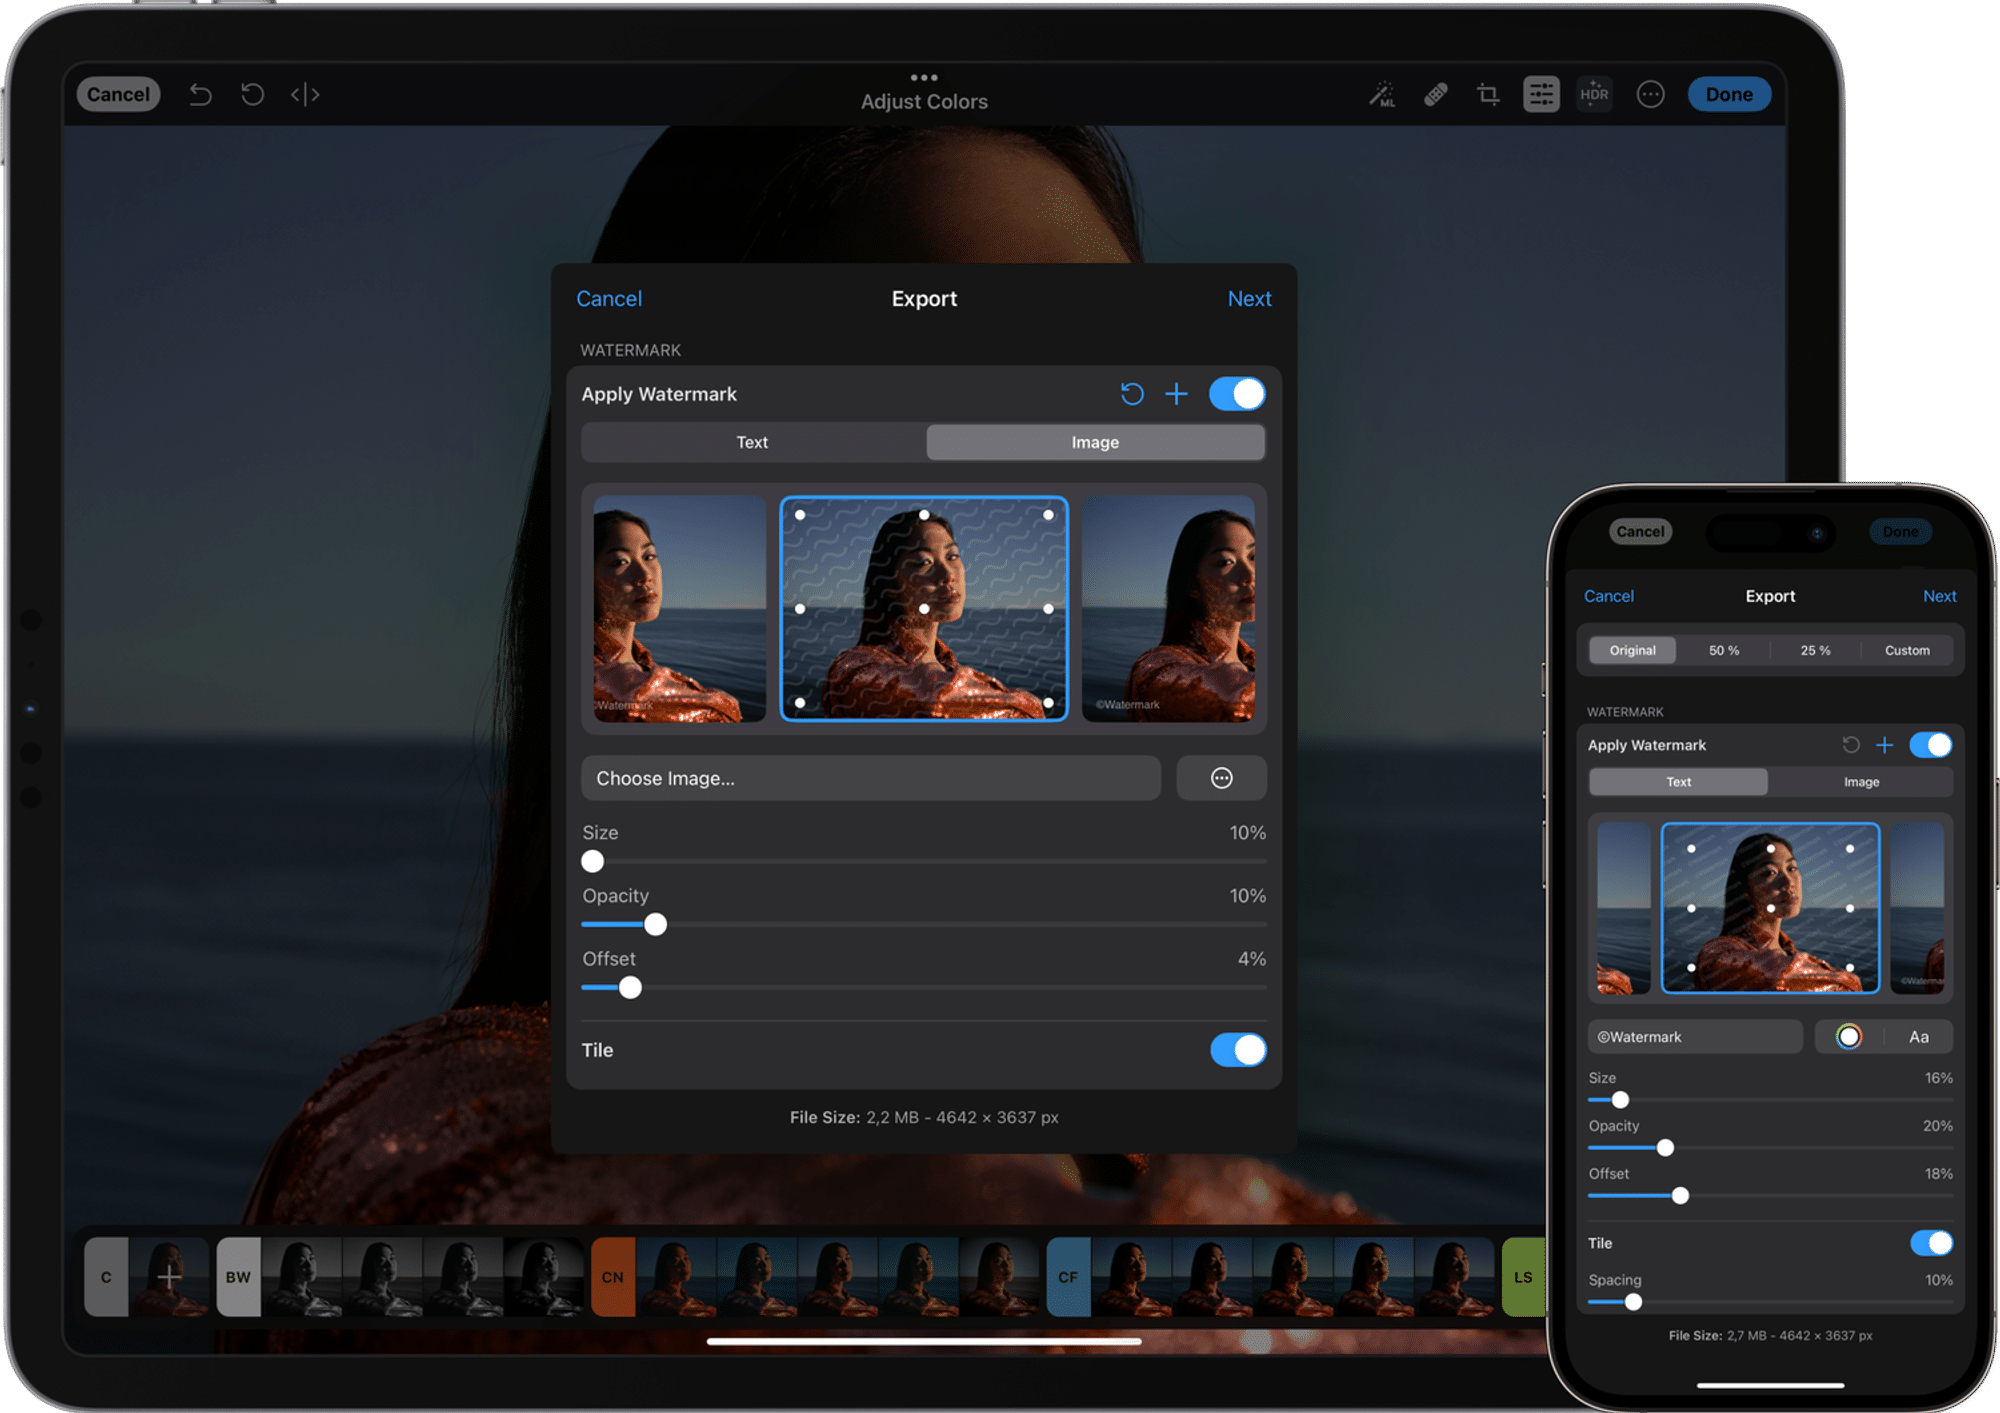Select the Image tab on iPhone panel
The height and width of the screenshot is (1413, 2000).
point(1861,782)
